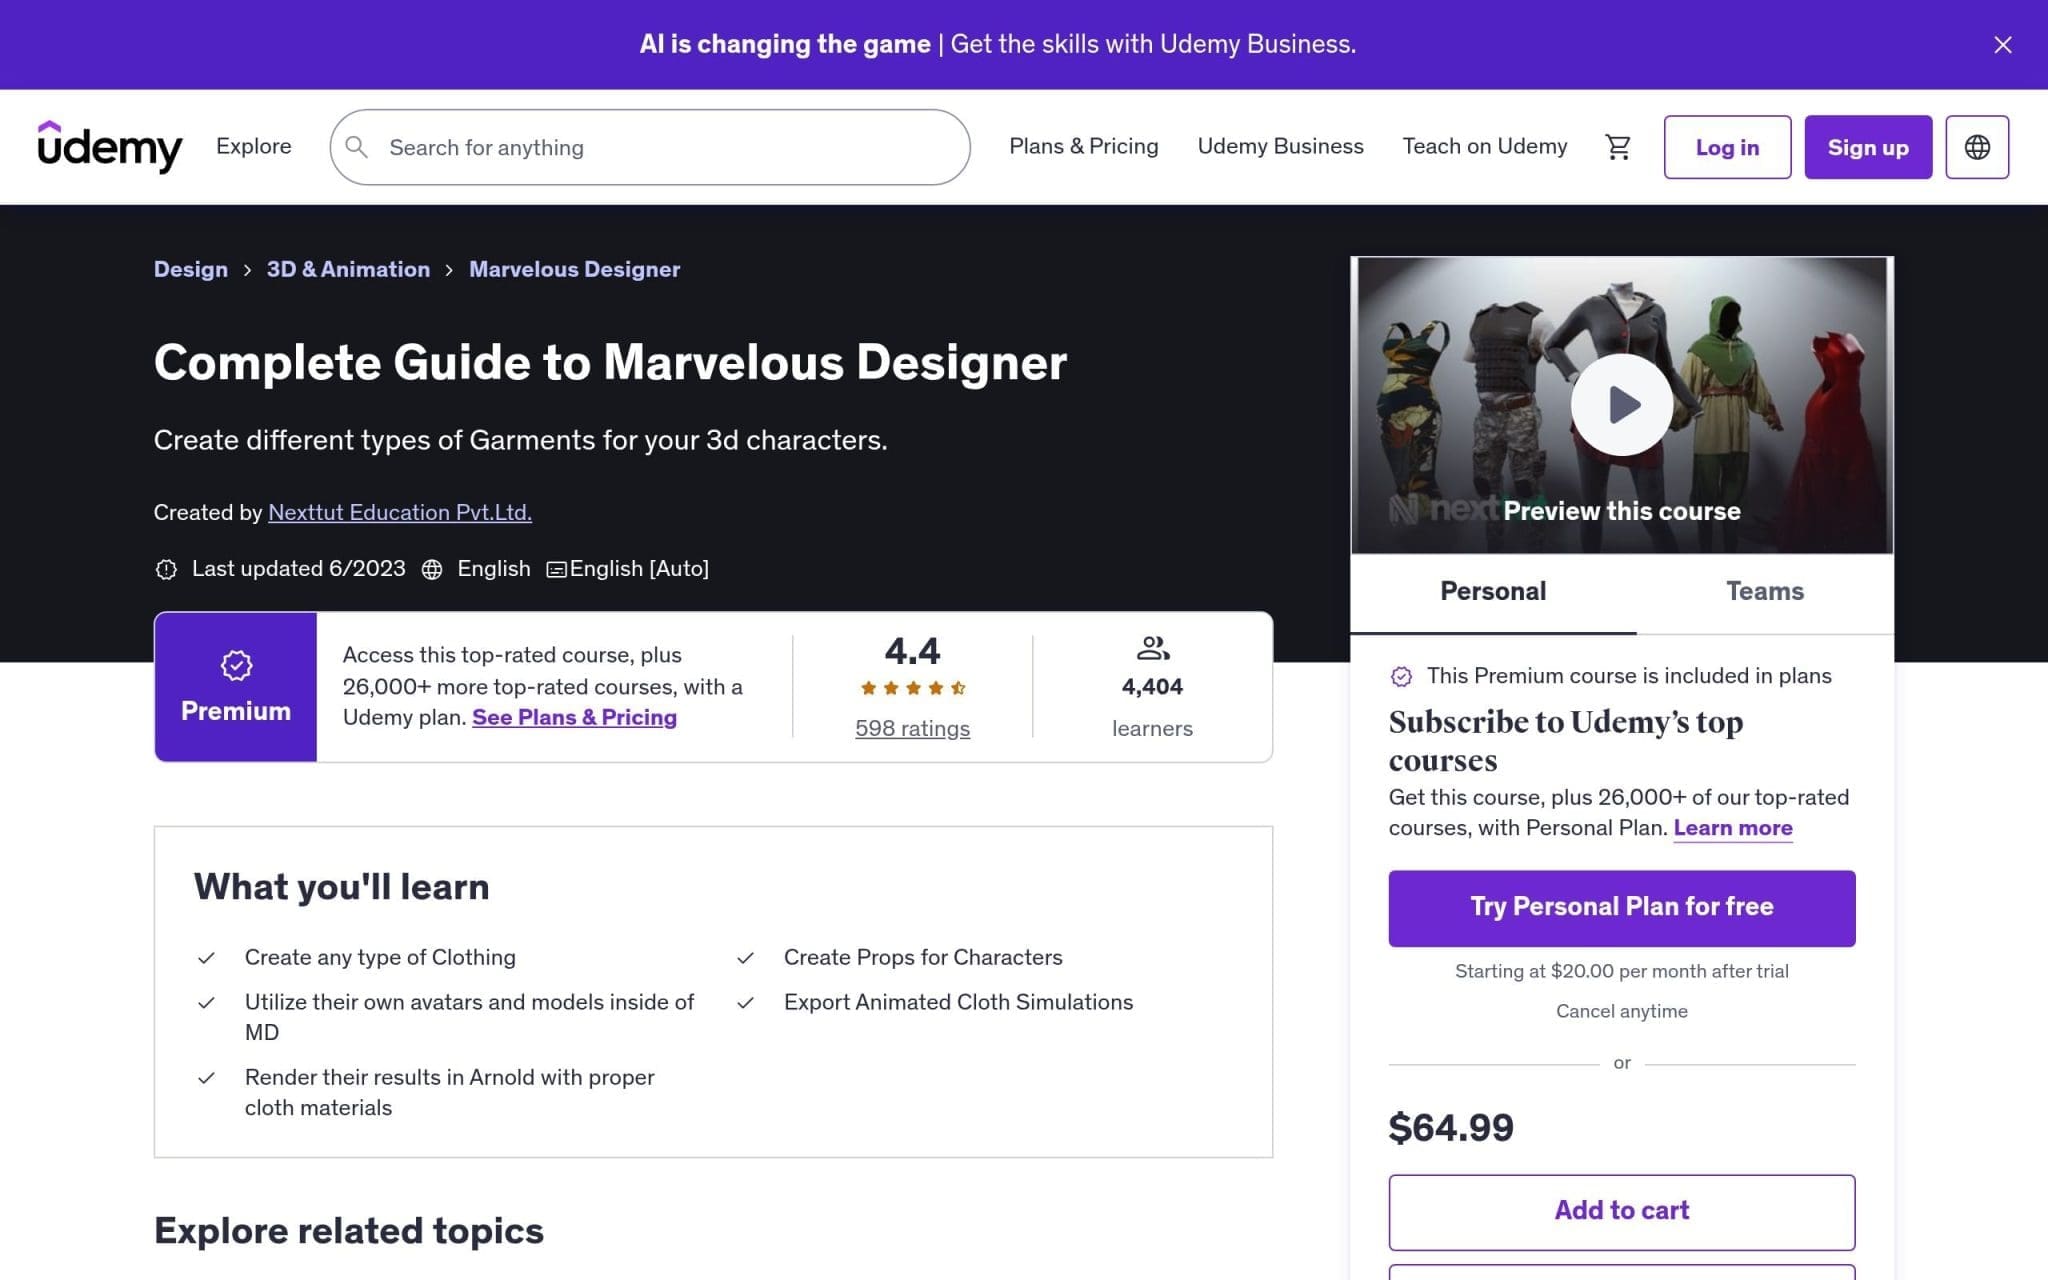
Task: Click the Learn more link
Action: pos(1733,828)
